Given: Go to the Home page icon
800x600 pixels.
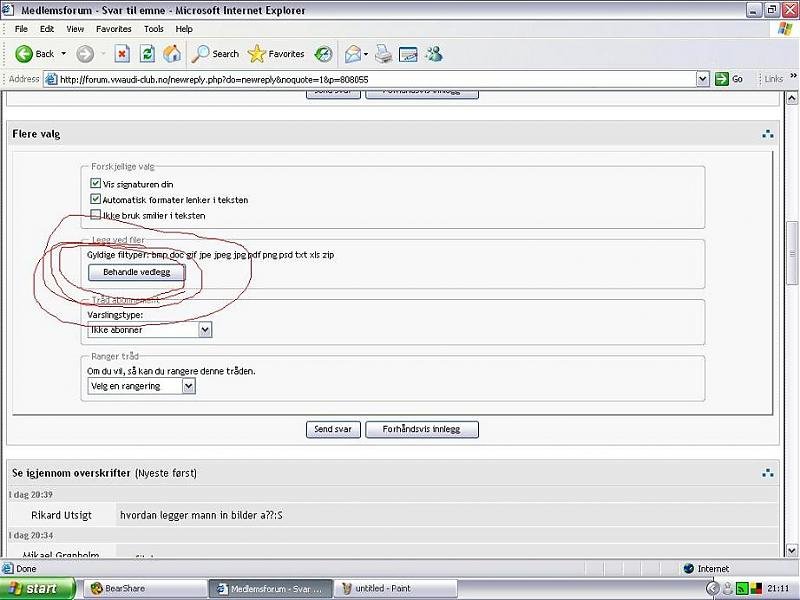Looking at the screenshot, I should 172,54.
